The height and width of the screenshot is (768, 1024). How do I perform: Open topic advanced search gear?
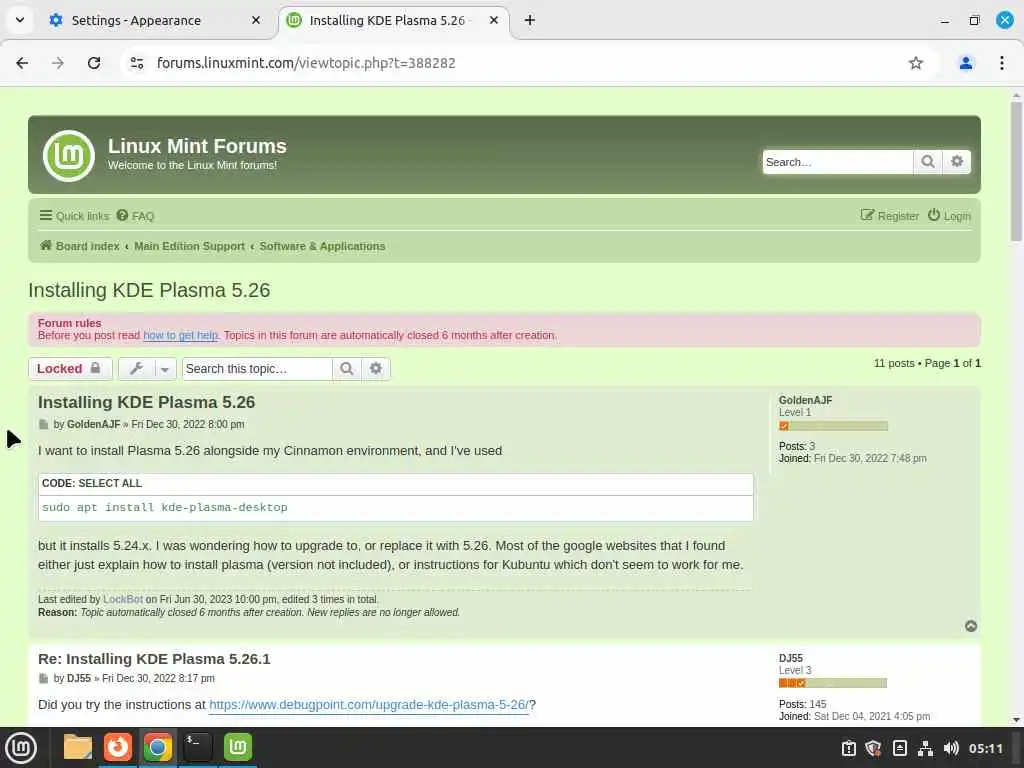(x=376, y=368)
